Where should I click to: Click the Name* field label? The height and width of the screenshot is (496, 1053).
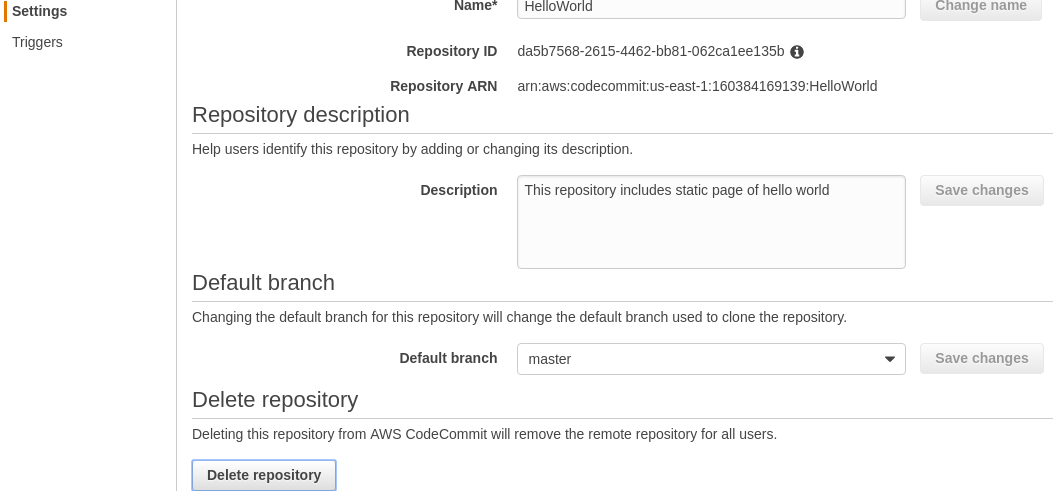(x=475, y=6)
